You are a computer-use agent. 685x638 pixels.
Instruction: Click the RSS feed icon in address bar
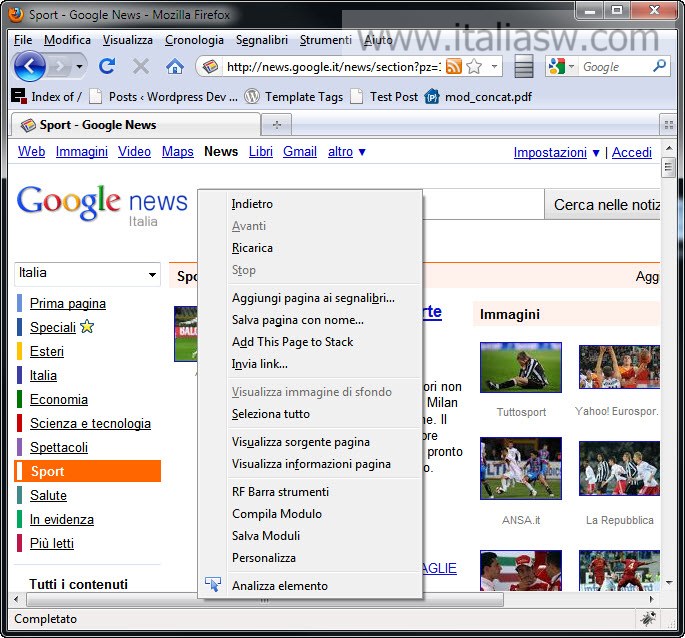(454, 67)
